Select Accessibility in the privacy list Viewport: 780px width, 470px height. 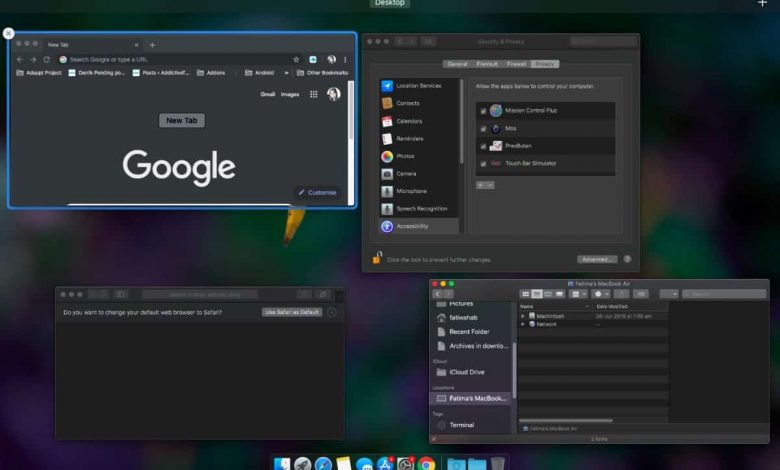(419, 226)
